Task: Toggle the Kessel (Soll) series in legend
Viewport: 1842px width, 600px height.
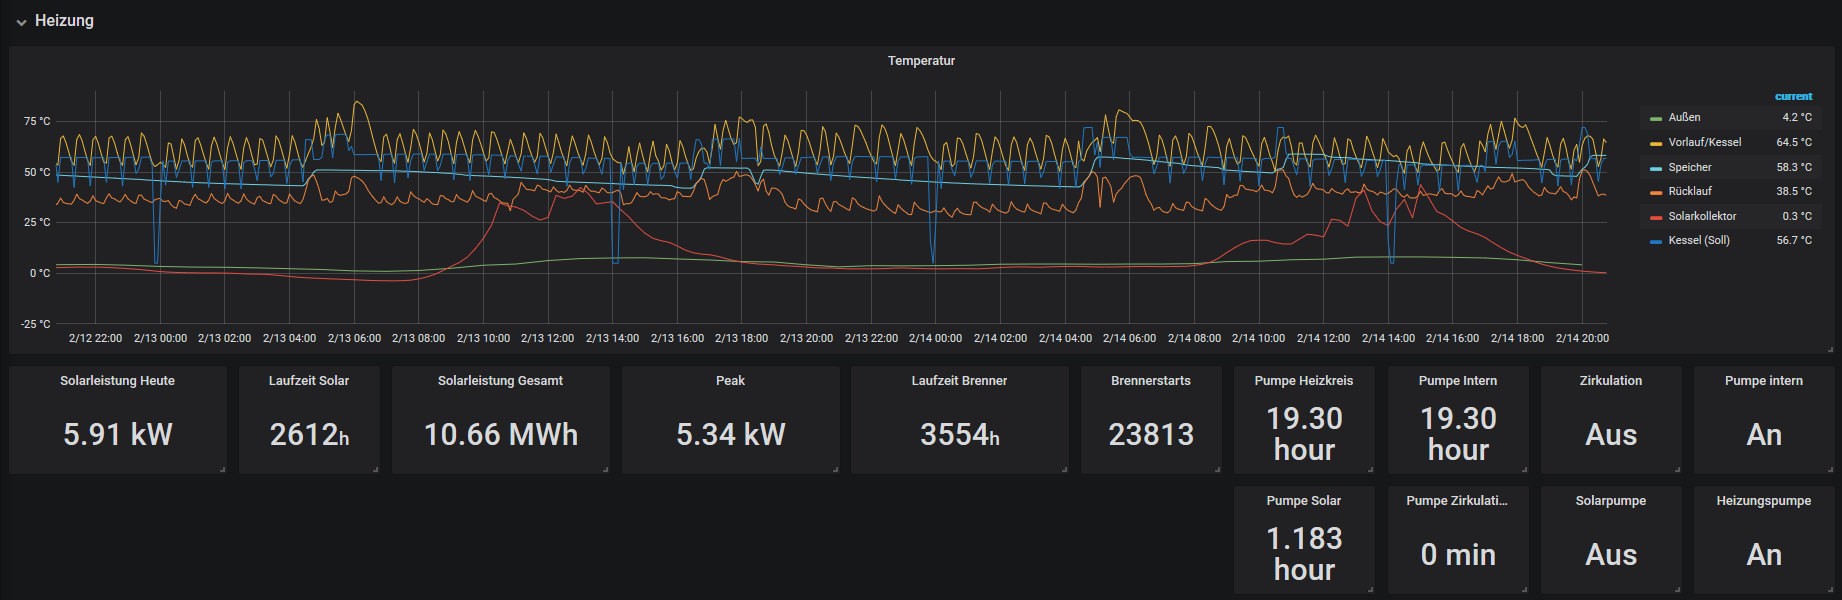Action: coord(1699,240)
